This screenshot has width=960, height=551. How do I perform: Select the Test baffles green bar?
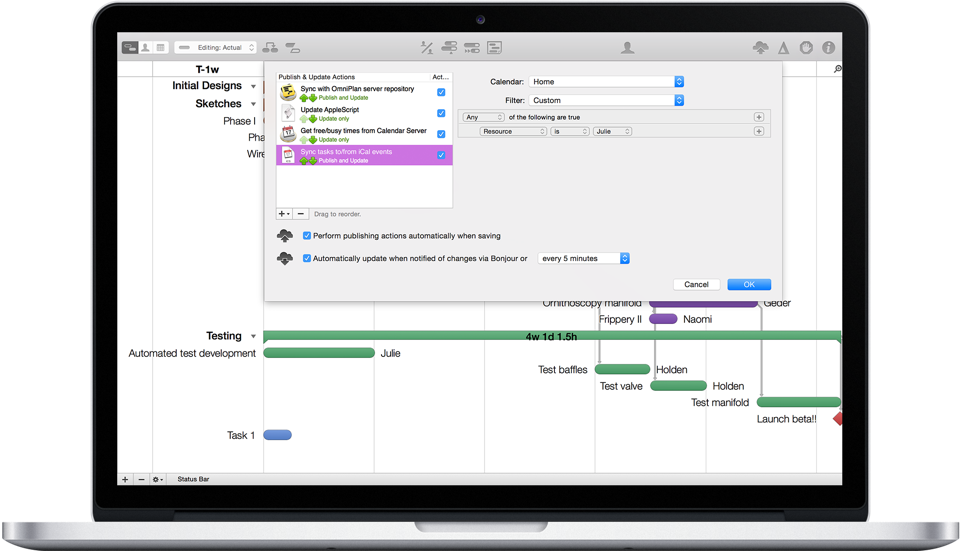(622, 369)
